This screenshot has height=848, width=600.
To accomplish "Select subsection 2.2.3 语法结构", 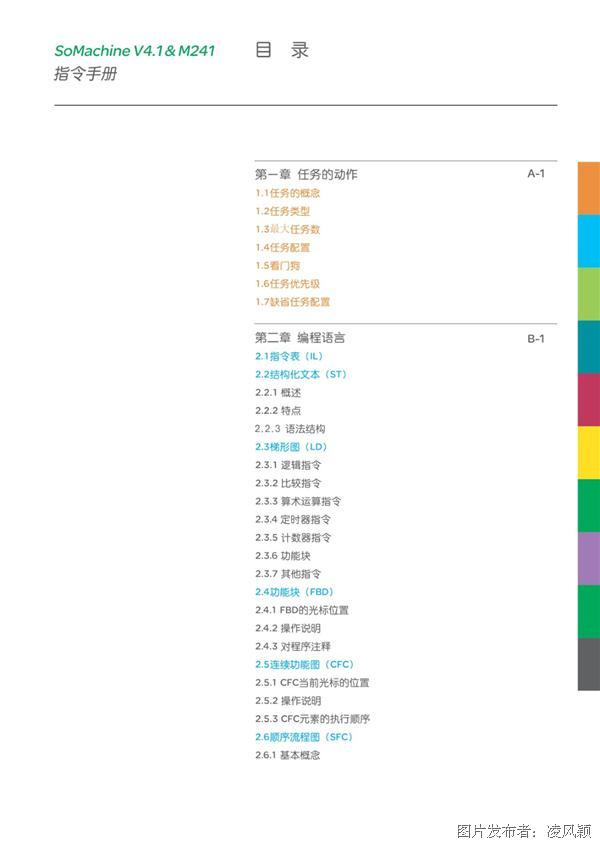I will (290, 429).
